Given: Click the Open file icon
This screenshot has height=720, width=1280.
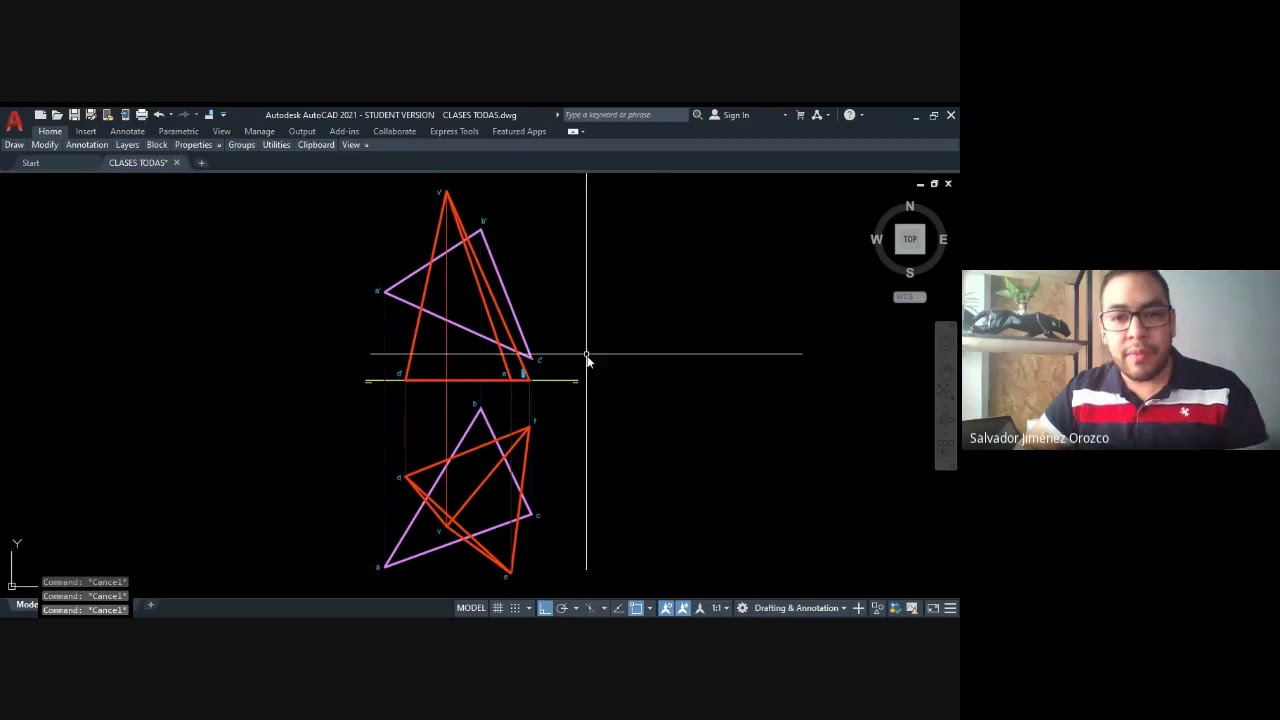Looking at the screenshot, I should (x=57, y=115).
